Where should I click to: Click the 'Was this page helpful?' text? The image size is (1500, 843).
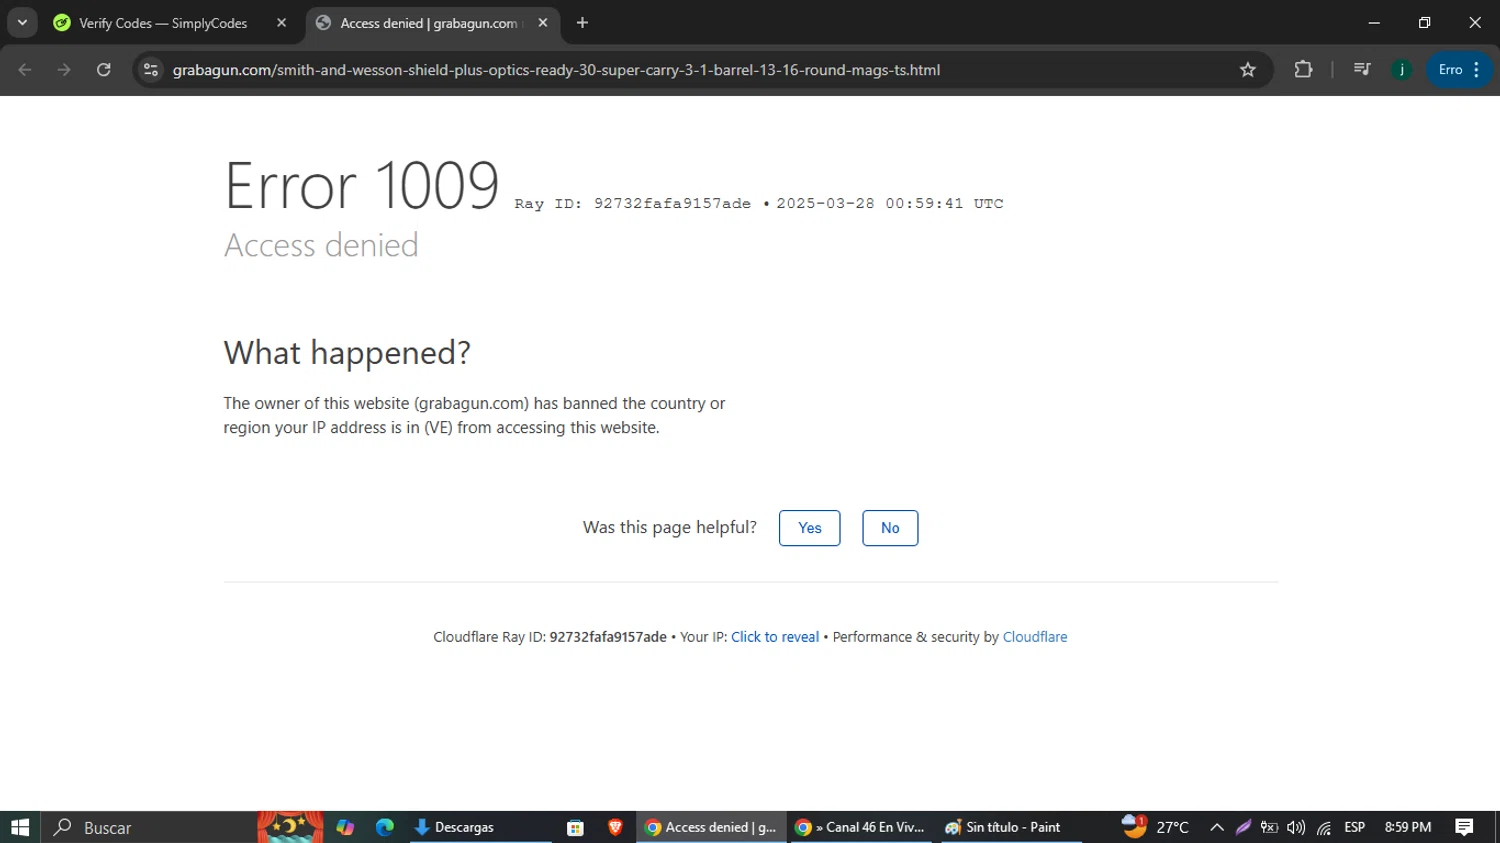(670, 527)
